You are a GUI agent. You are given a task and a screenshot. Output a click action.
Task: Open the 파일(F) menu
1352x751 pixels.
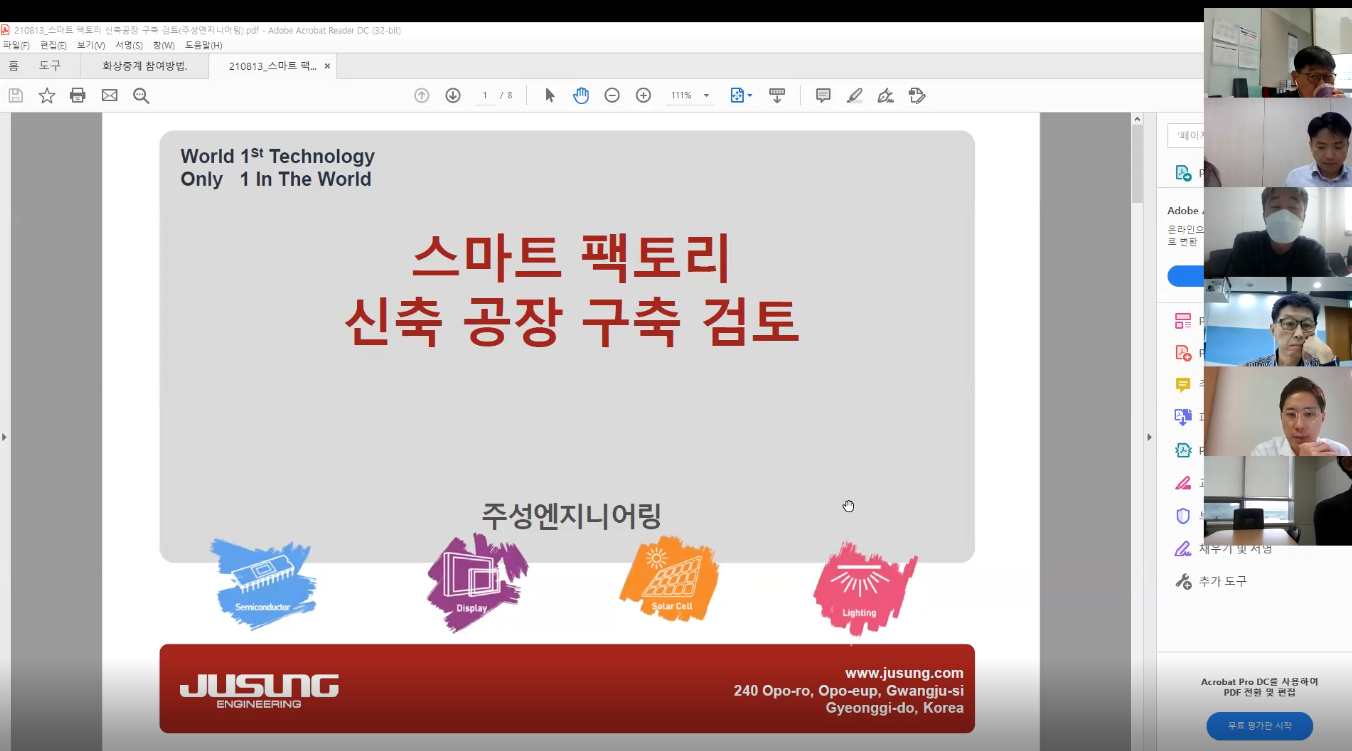tap(16, 45)
